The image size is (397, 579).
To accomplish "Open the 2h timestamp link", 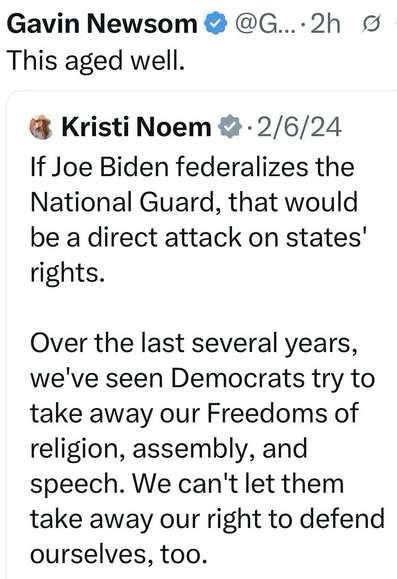I will tap(325, 24).
